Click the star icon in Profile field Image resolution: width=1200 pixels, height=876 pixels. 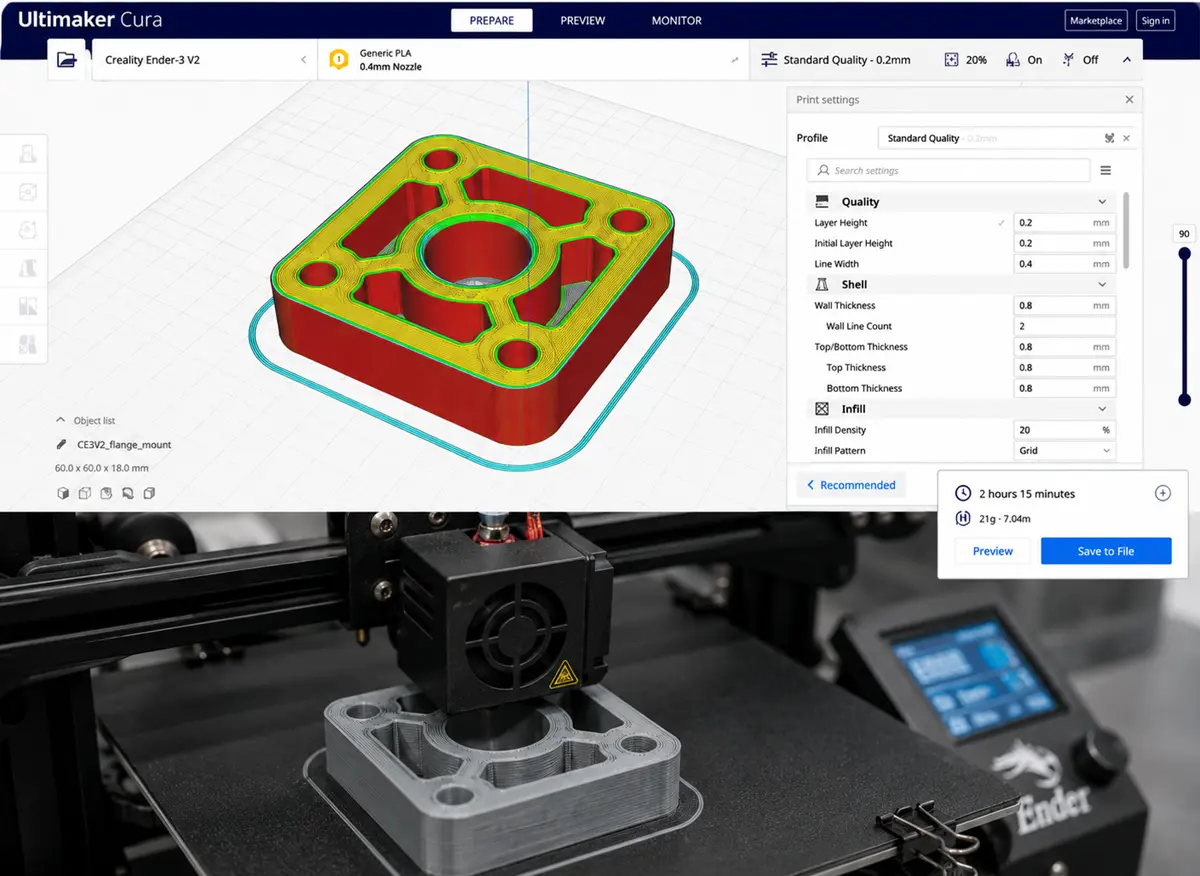pos(1109,138)
